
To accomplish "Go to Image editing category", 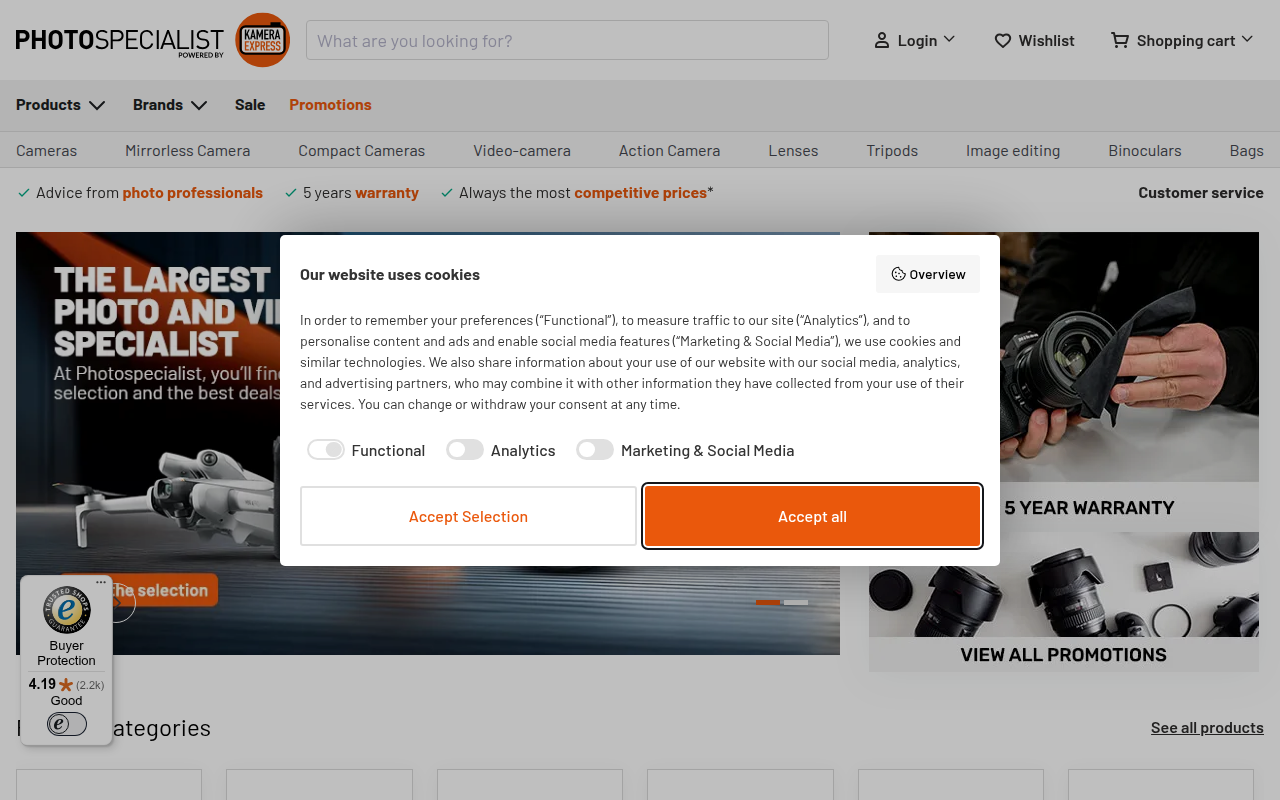I will tap(1013, 151).
